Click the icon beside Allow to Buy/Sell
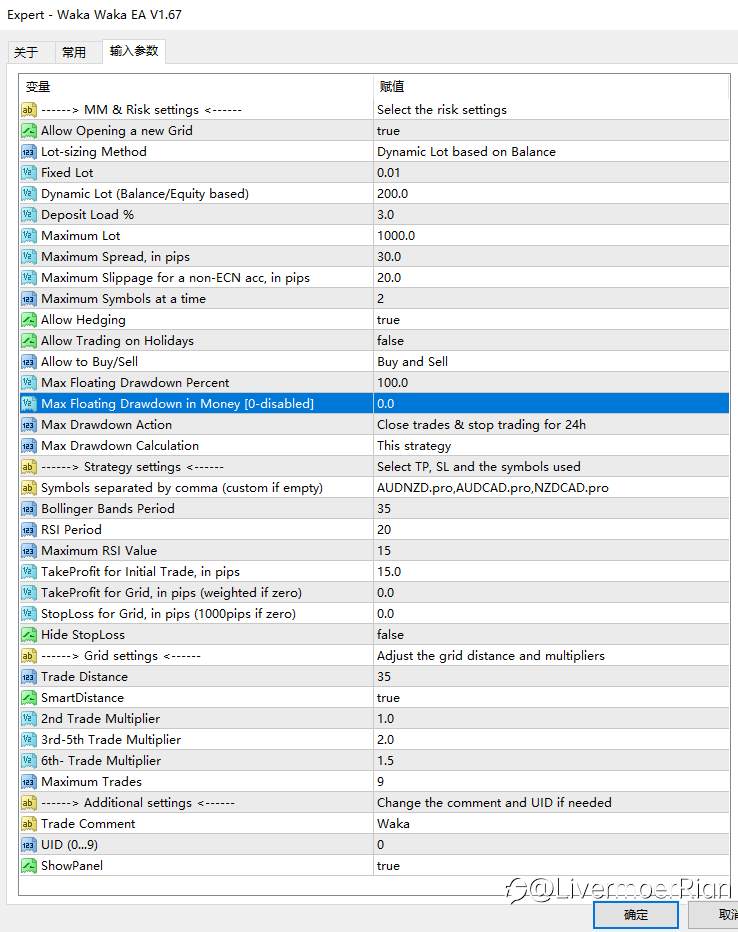738x932 pixels. [x=29, y=362]
